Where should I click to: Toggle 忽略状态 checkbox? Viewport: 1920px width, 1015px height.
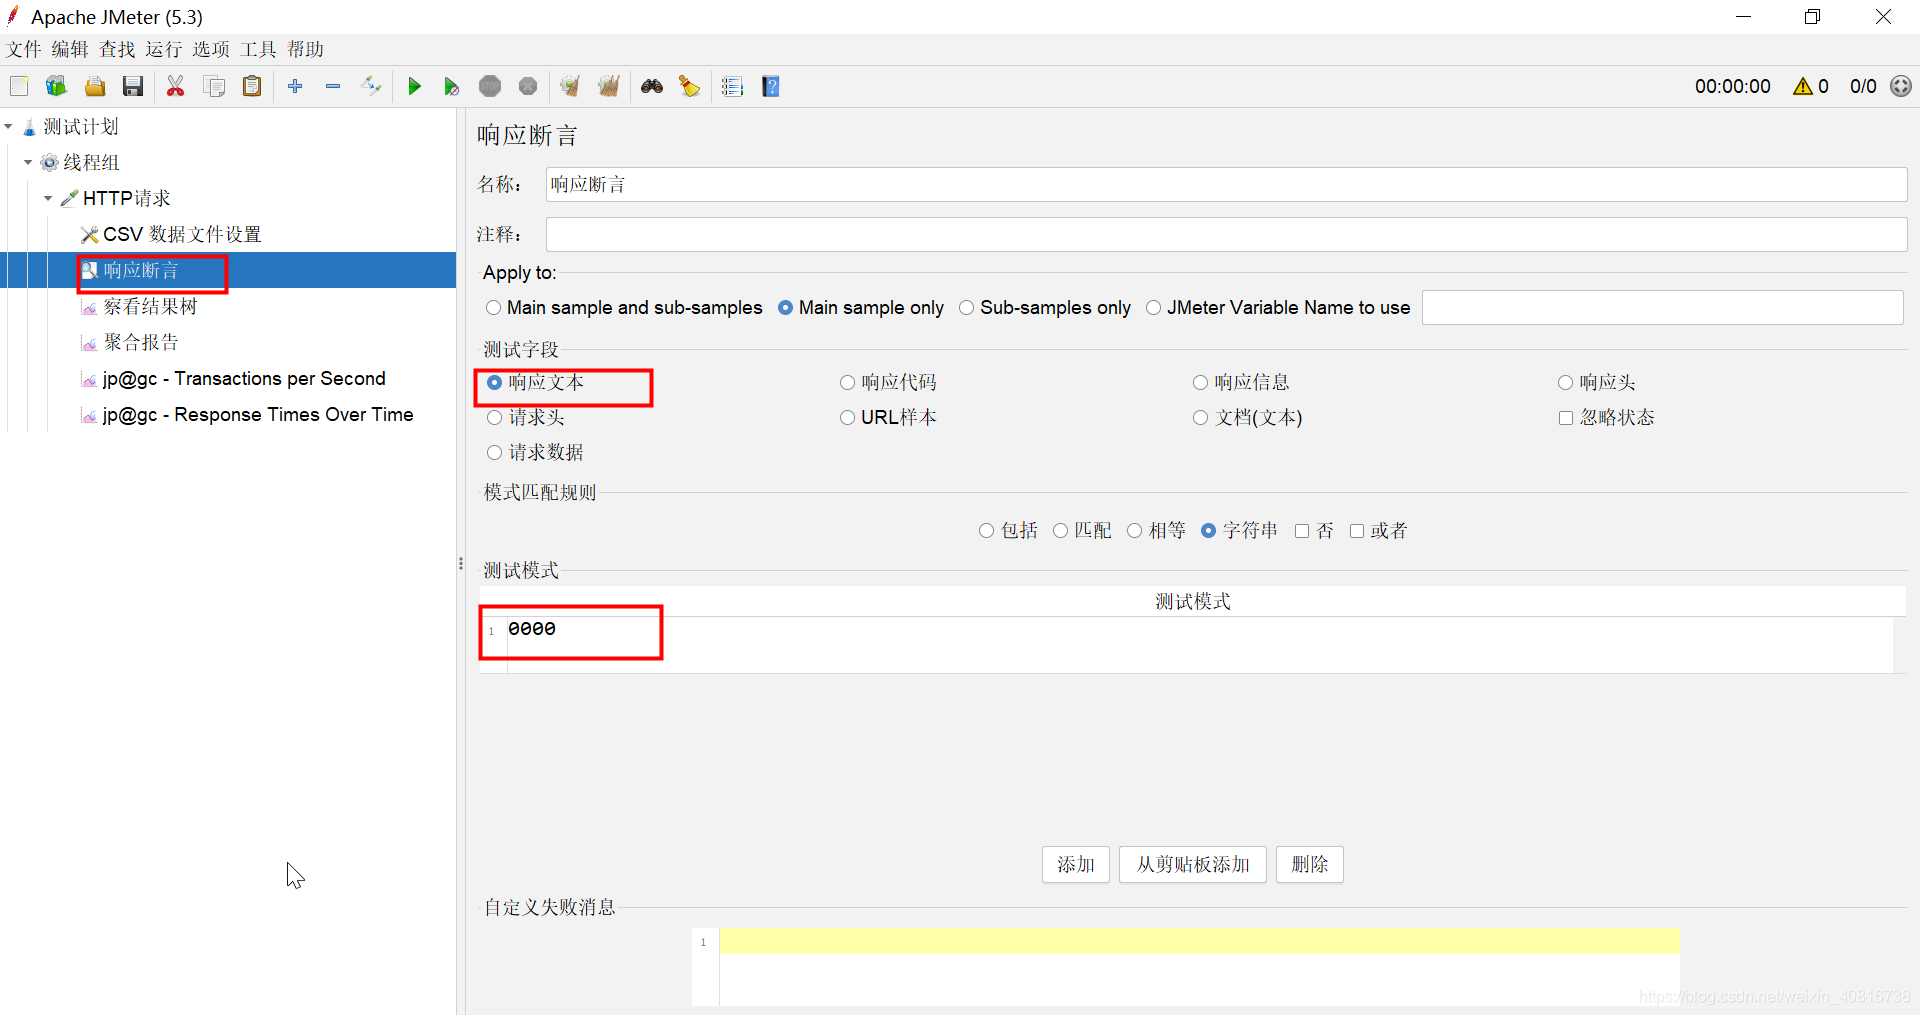coord(1566,418)
